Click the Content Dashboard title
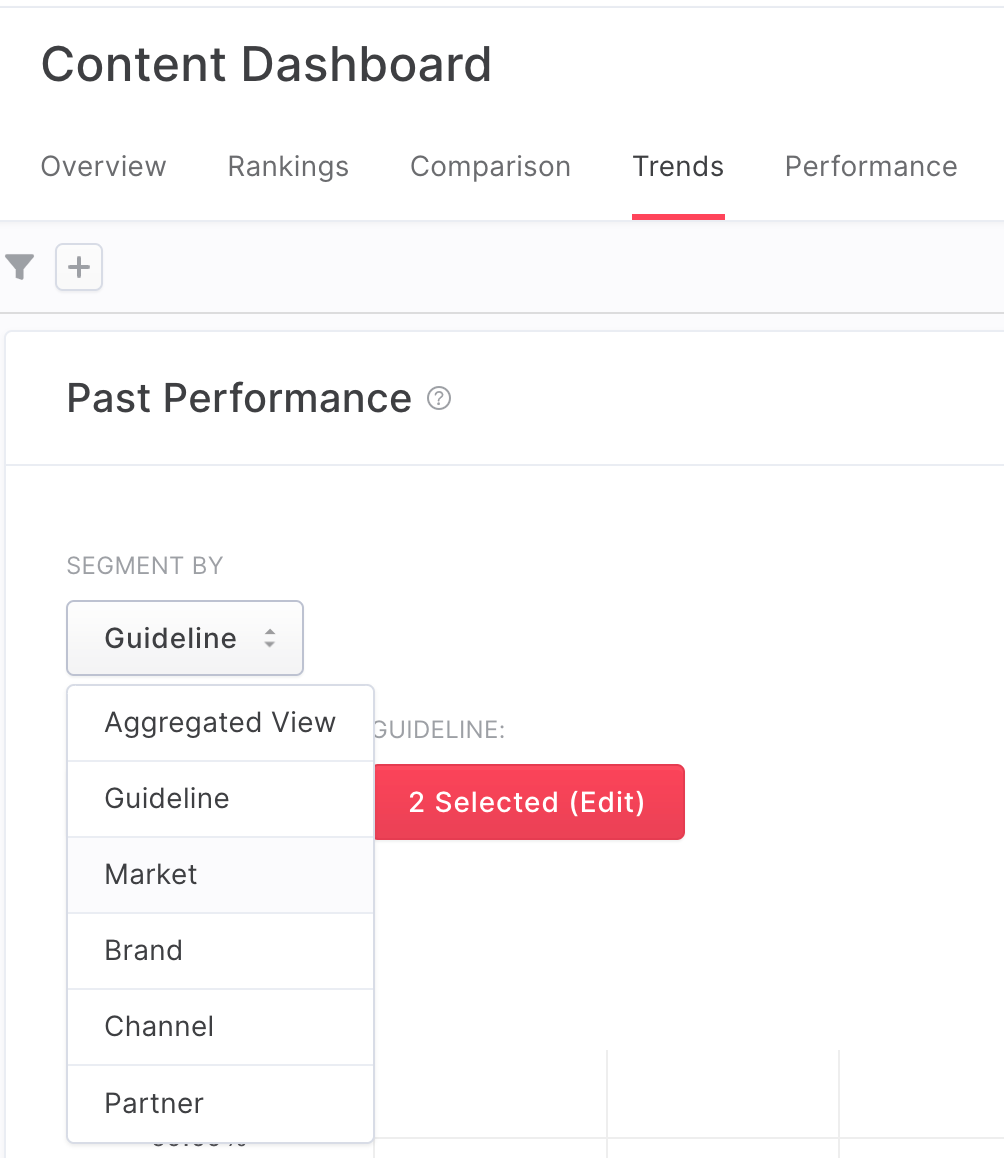Viewport: 1004px width, 1158px height. pos(266,64)
